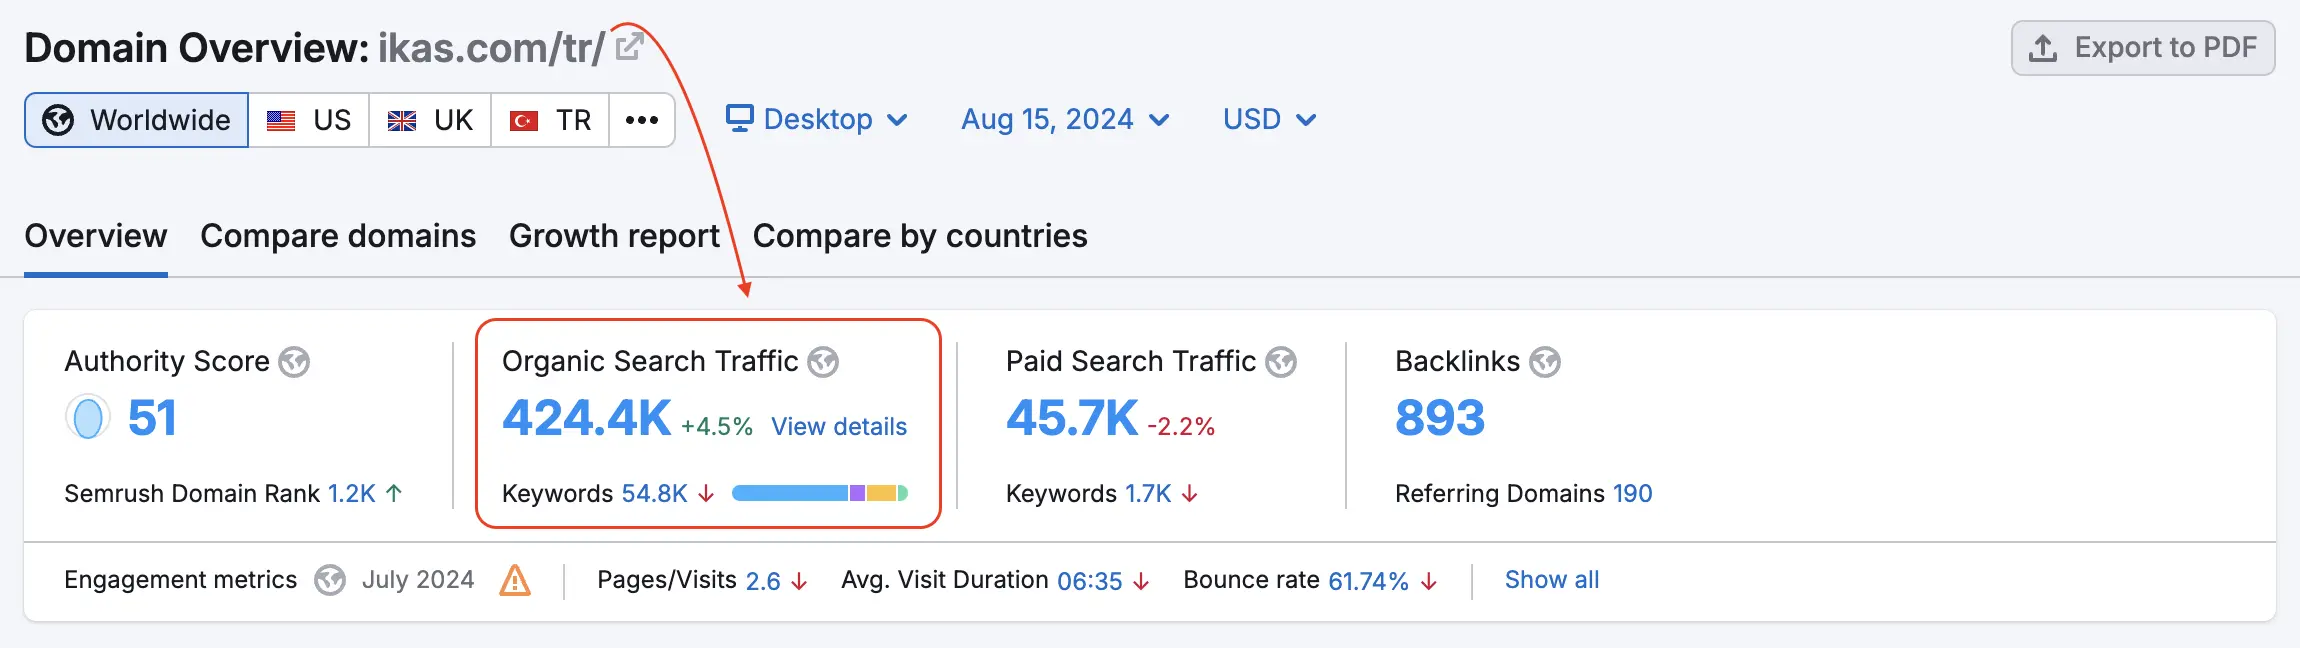
Task: Switch to the US database
Action: (x=309, y=120)
